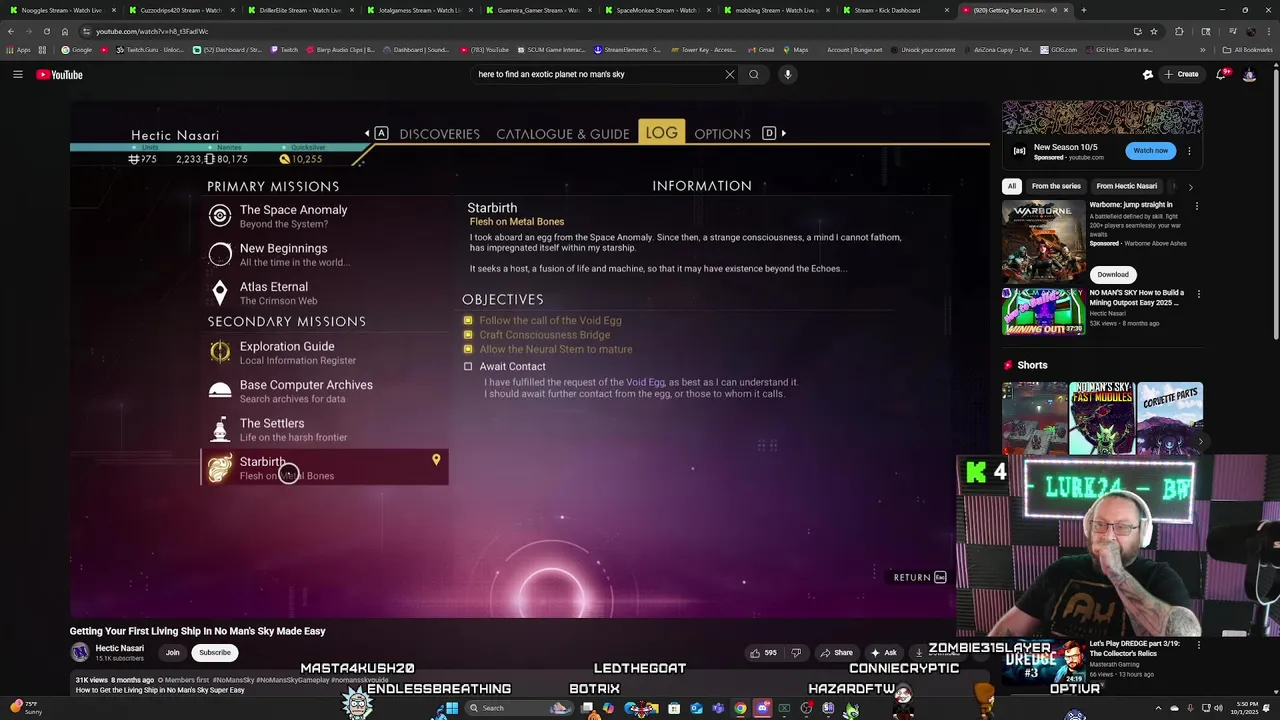
Task: Open the account avatar menu
Action: (1249, 74)
